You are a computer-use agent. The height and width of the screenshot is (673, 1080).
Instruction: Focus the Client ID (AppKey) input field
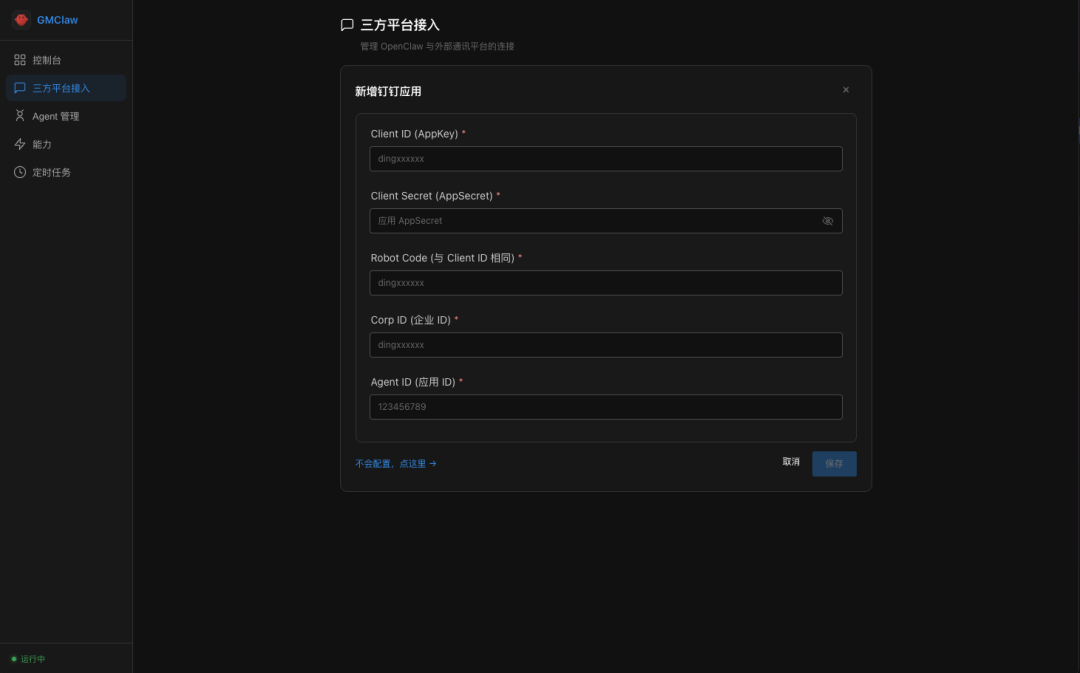click(605, 158)
